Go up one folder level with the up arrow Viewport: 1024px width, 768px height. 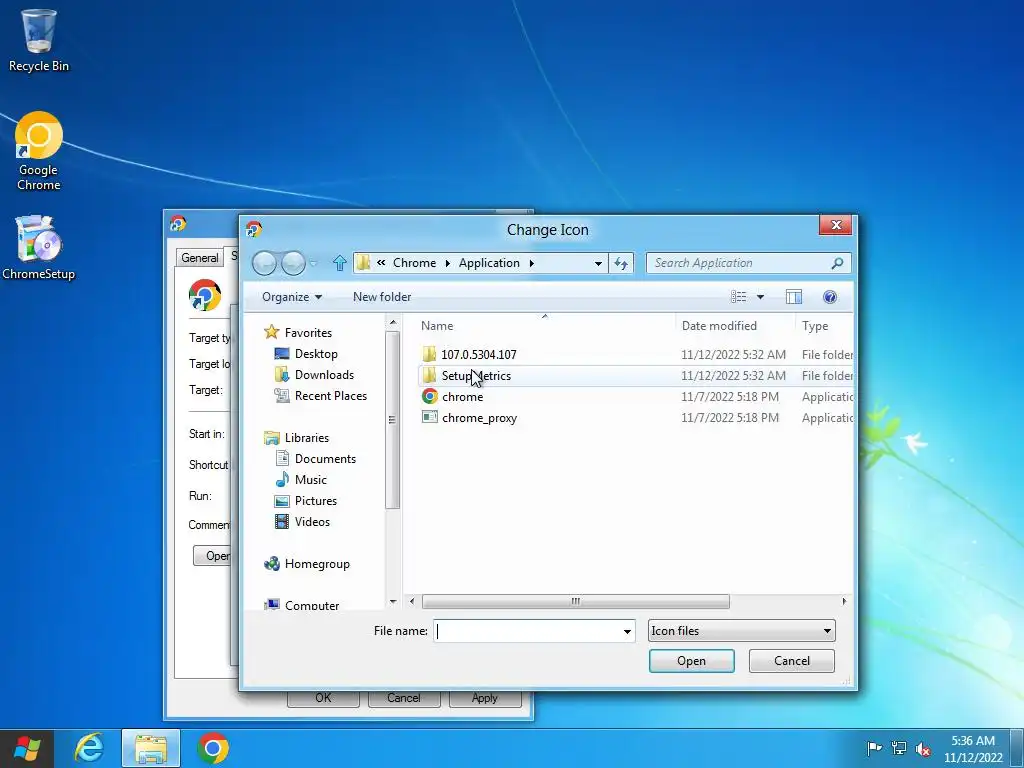pyautogui.click(x=340, y=263)
